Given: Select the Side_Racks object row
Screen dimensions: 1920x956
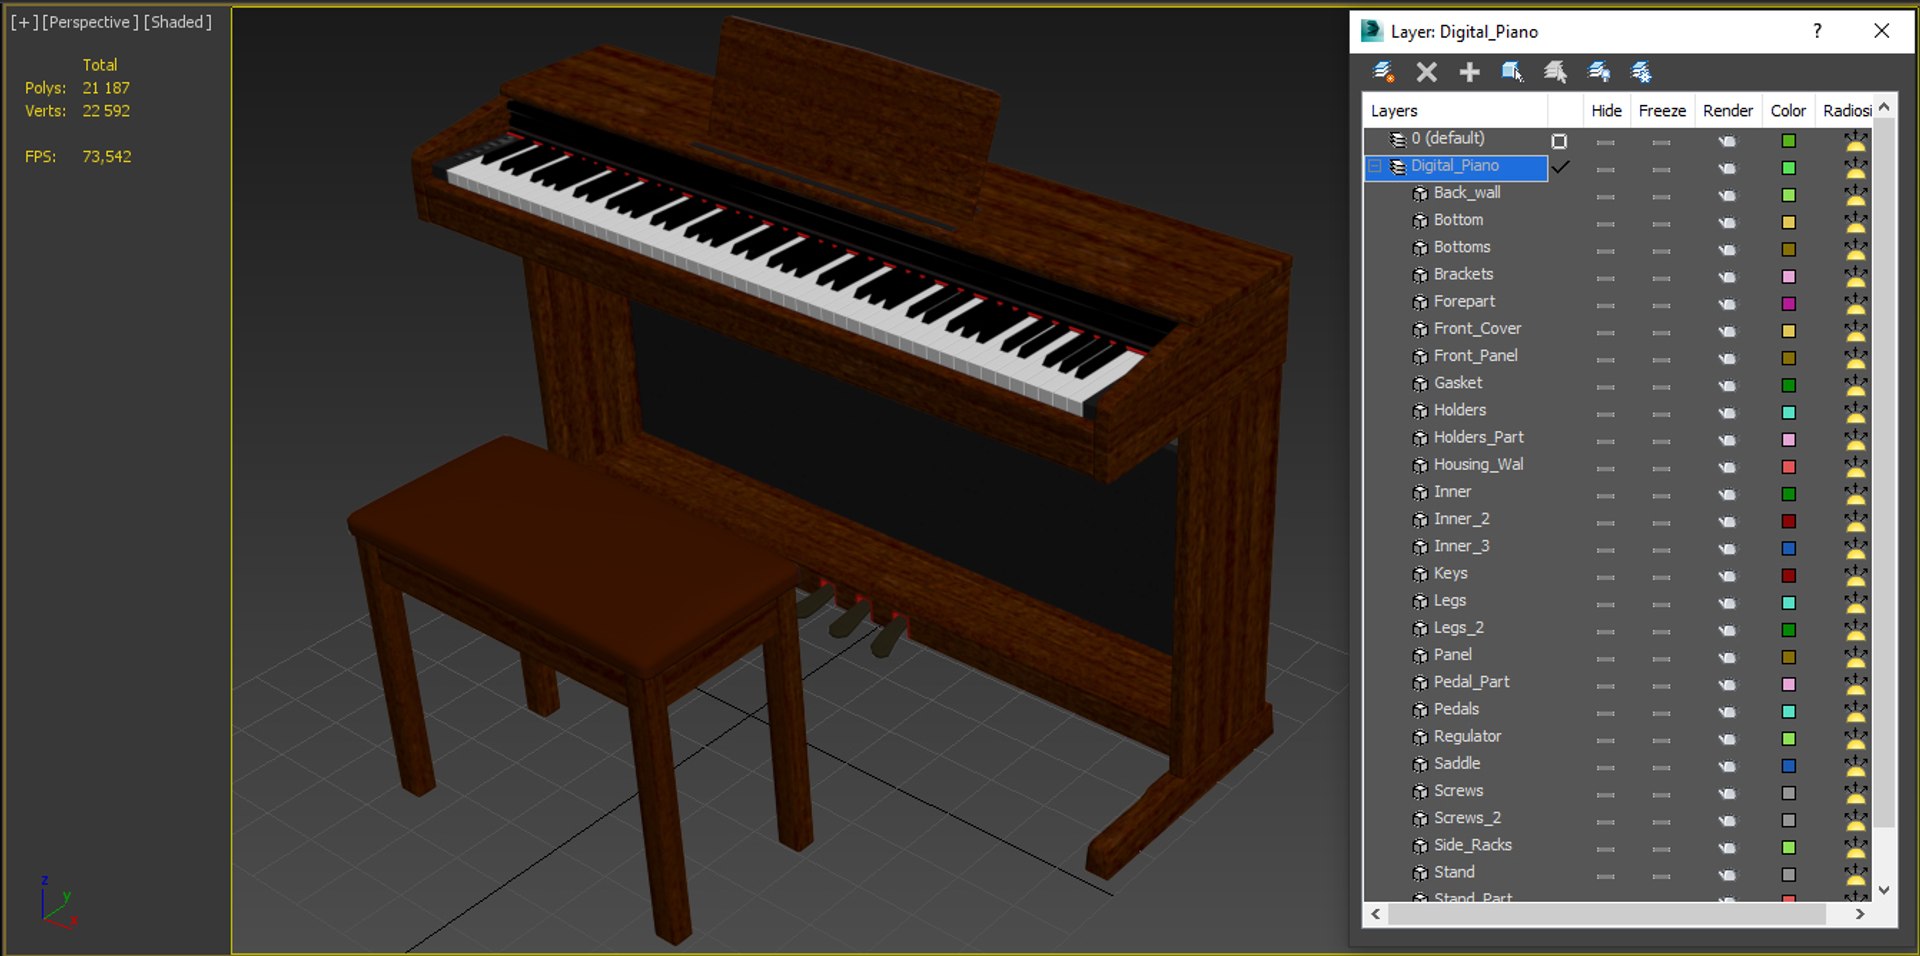Looking at the screenshot, I should [x=1472, y=846].
